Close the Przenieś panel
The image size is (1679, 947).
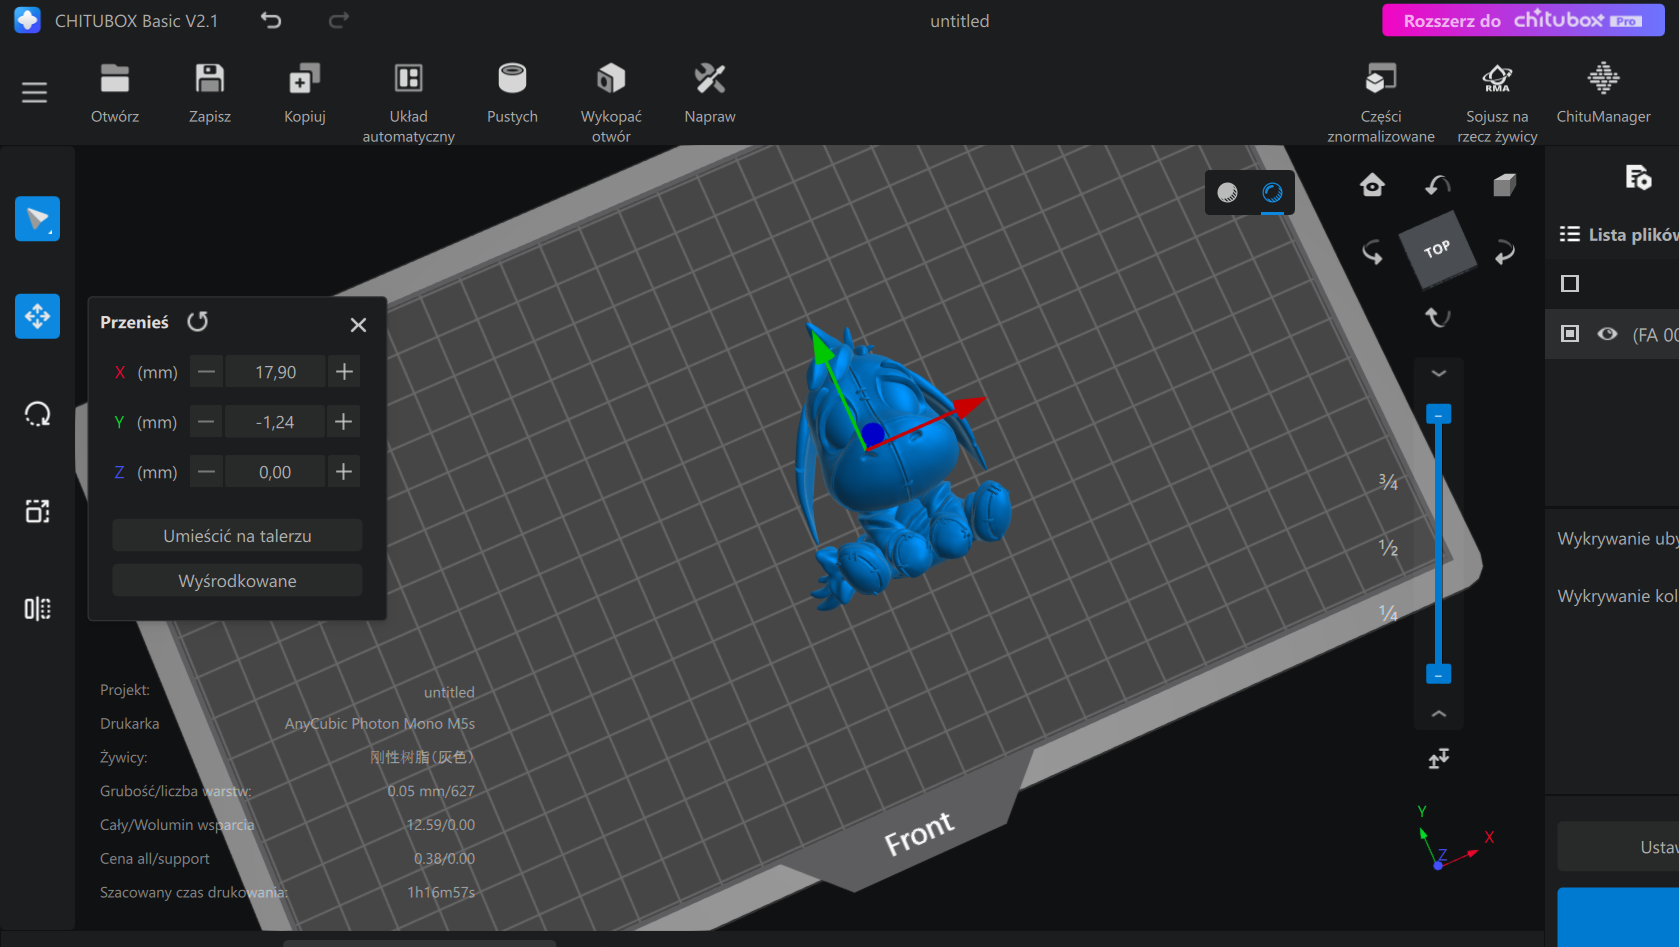(x=358, y=324)
